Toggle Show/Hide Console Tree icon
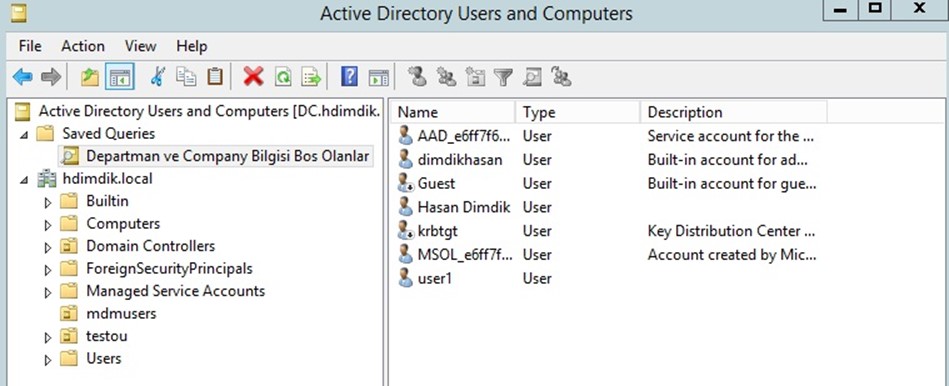The width and height of the screenshot is (949, 386). pyautogui.click(x=119, y=77)
